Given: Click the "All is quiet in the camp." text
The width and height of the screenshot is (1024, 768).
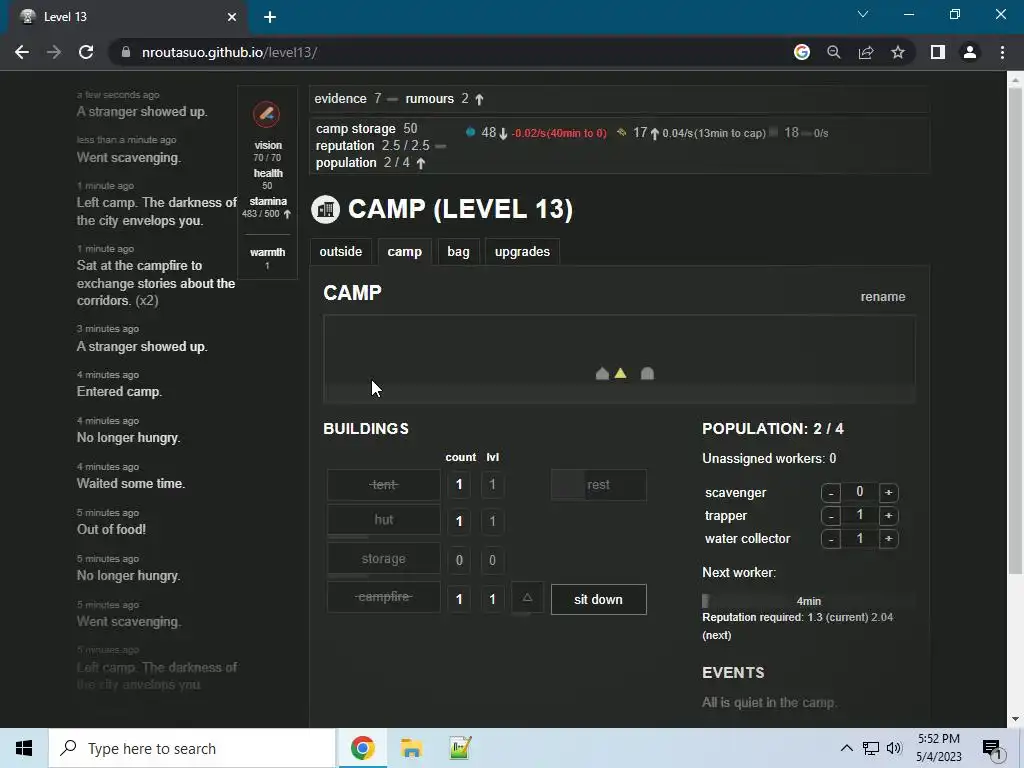Looking at the screenshot, I should pos(769,703).
